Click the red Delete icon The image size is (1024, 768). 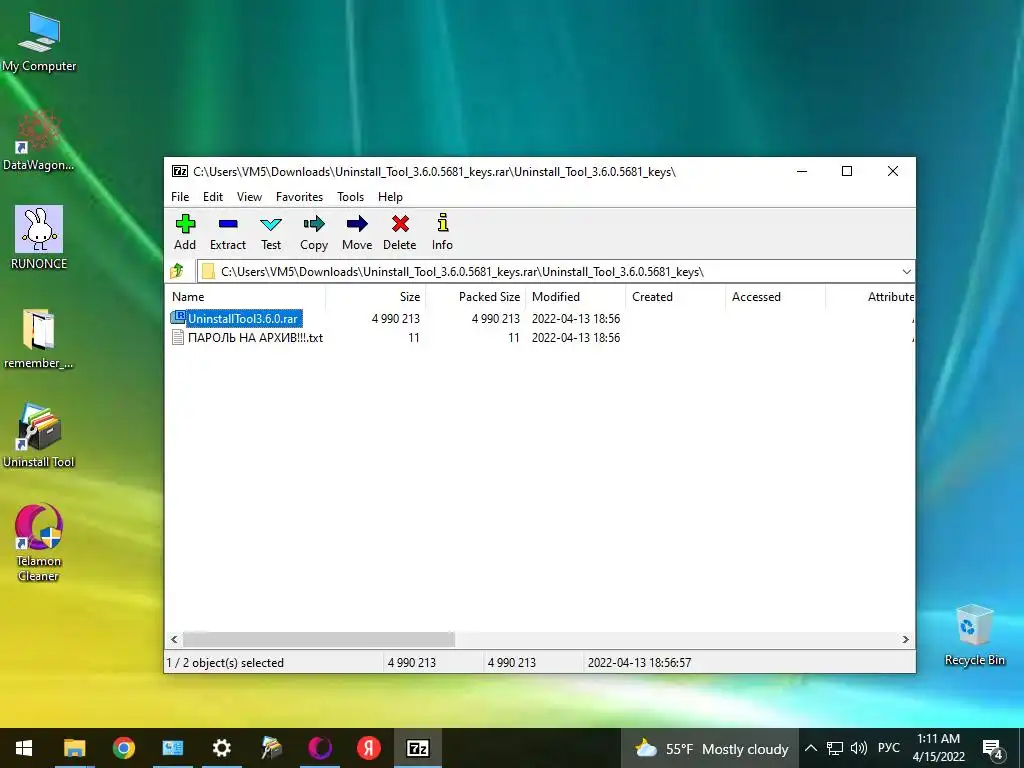[400, 225]
